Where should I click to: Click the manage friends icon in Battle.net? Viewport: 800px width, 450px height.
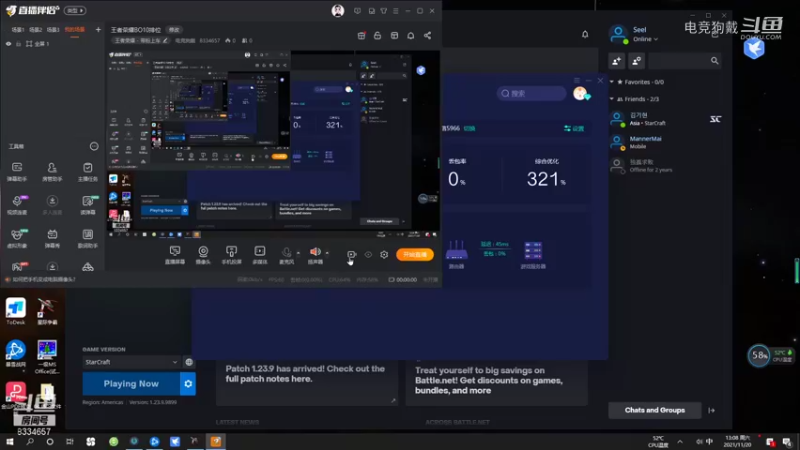(636, 61)
